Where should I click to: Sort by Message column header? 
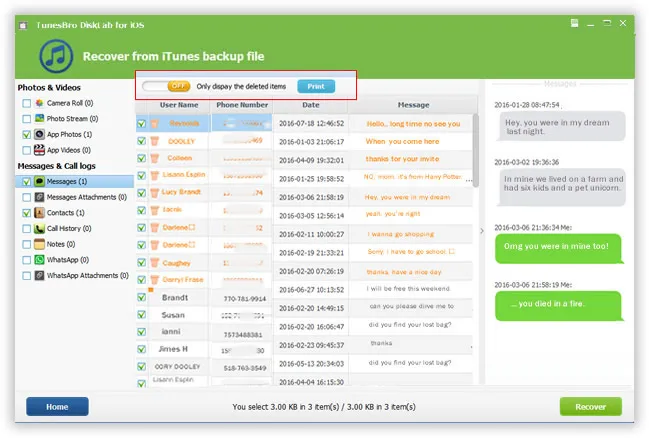coord(413,105)
